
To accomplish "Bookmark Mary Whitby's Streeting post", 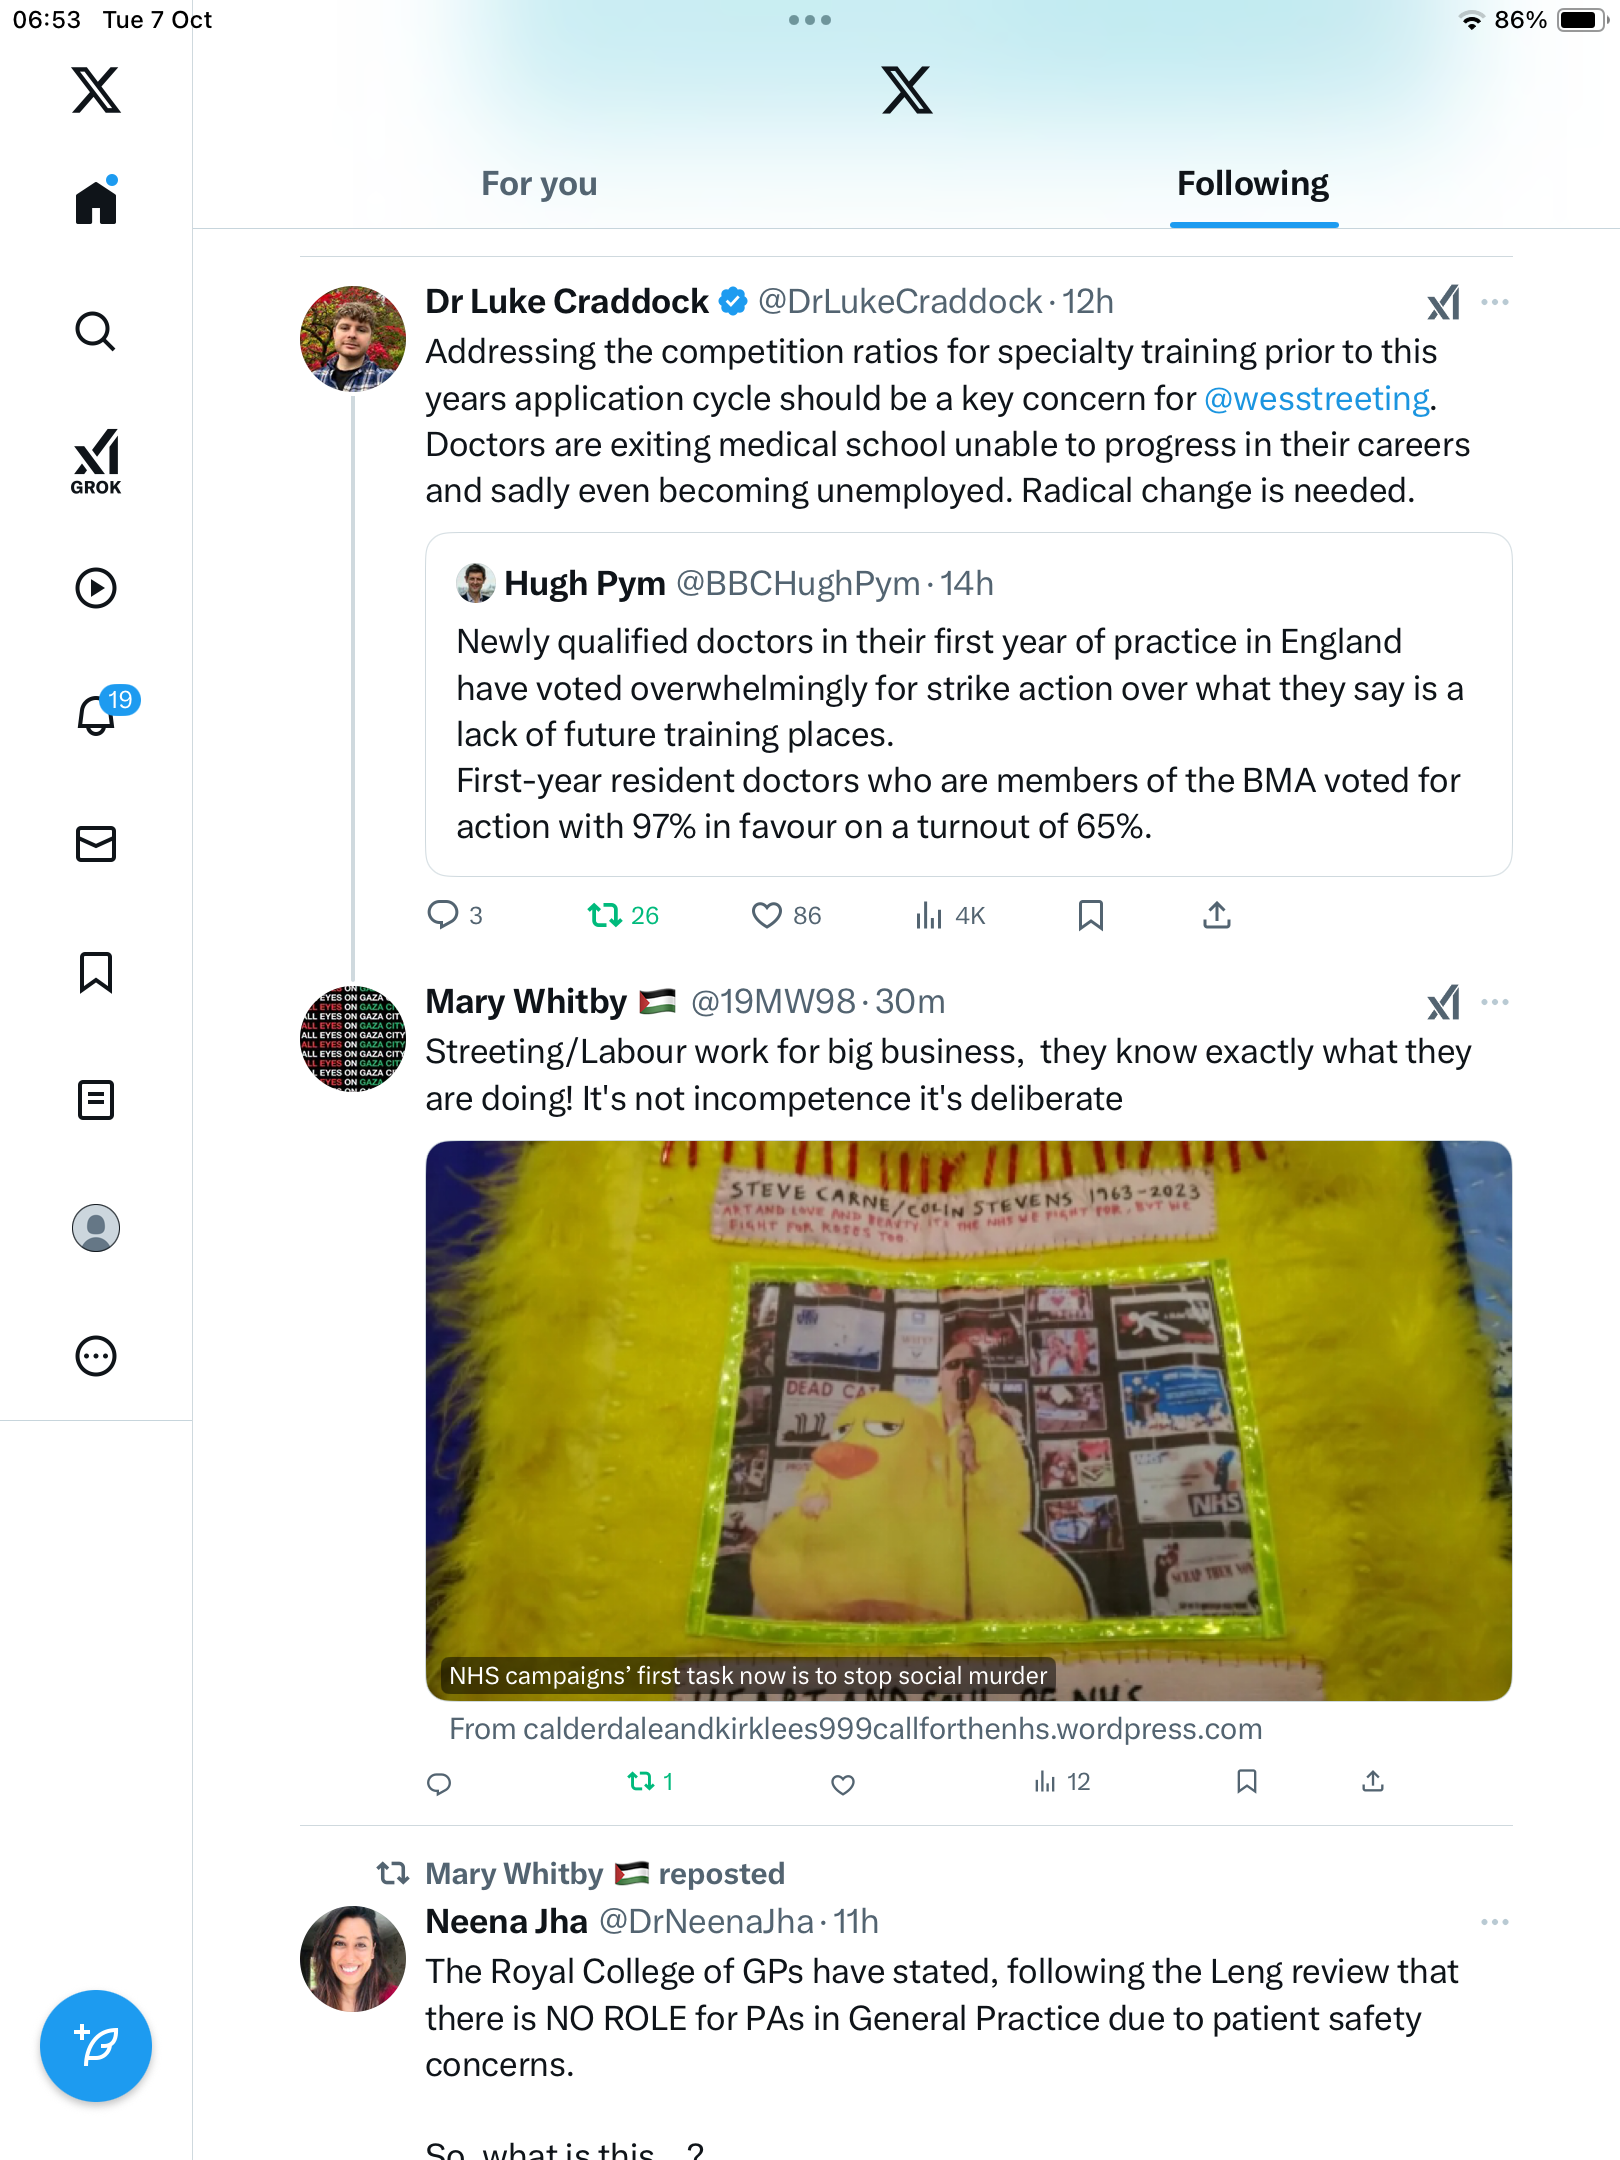I will (1246, 1781).
